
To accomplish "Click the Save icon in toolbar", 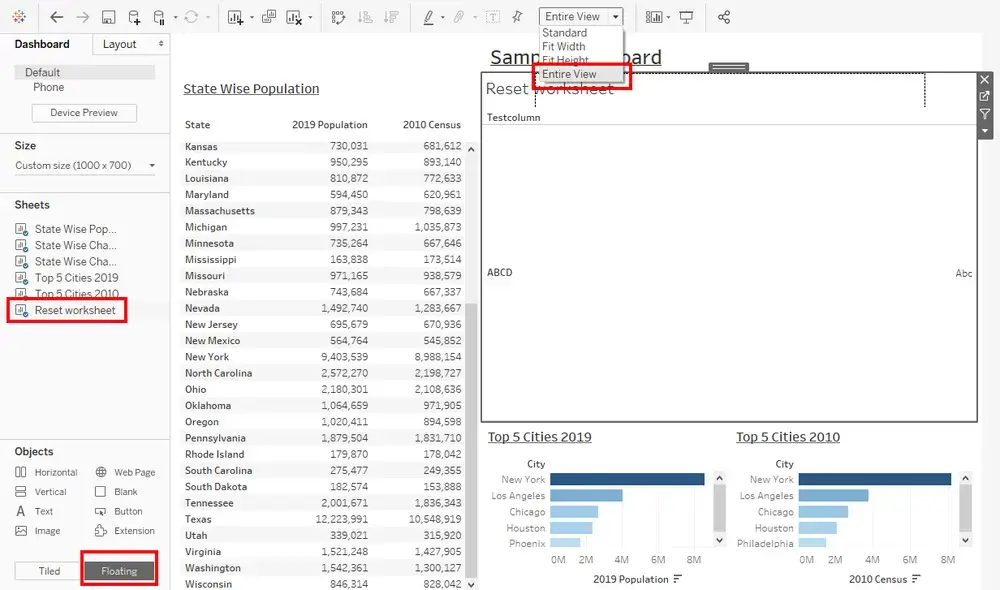I will (x=108, y=17).
